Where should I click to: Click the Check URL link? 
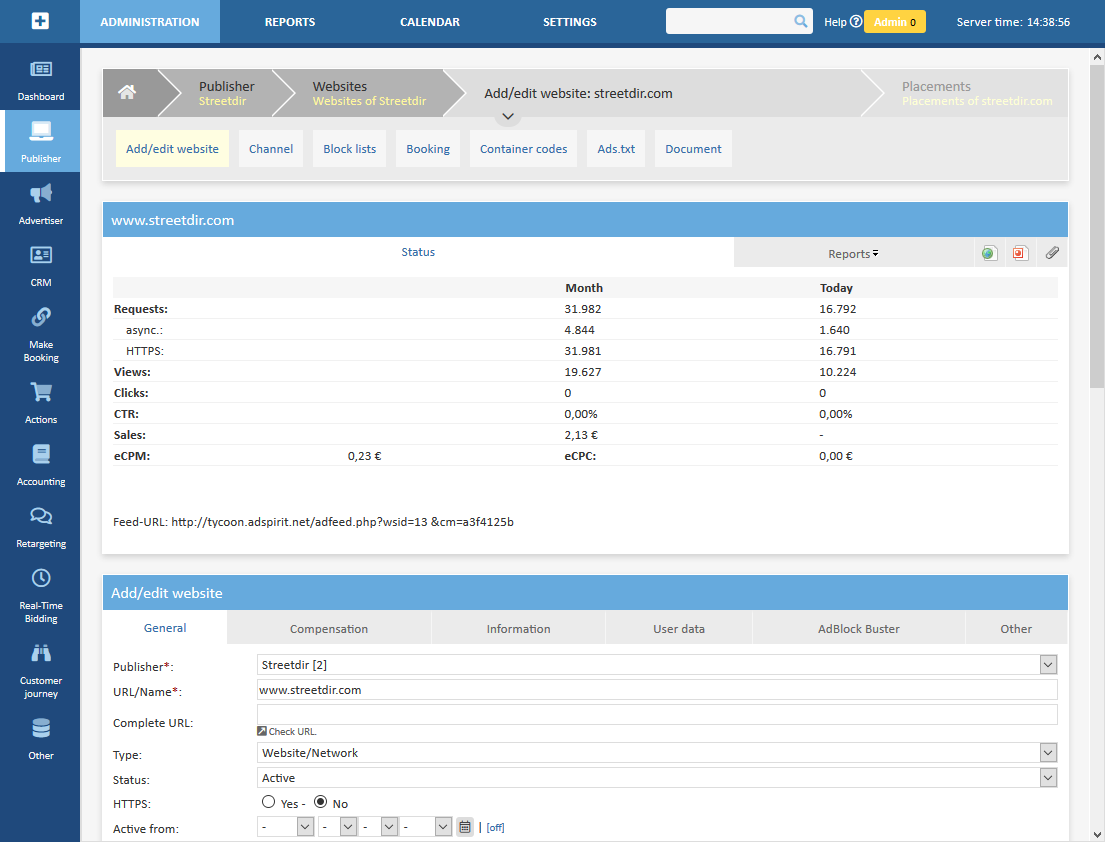pos(292,732)
